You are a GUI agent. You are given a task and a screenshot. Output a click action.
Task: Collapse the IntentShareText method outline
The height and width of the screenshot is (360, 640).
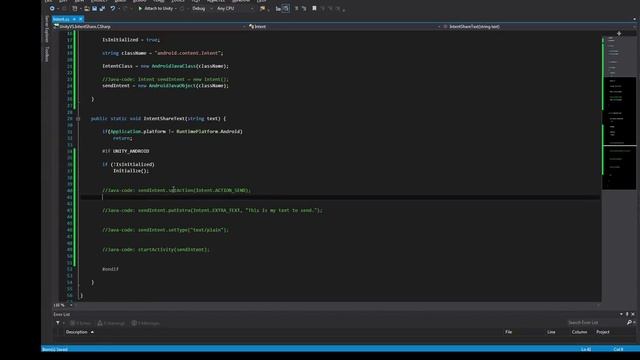(x=78, y=119)
